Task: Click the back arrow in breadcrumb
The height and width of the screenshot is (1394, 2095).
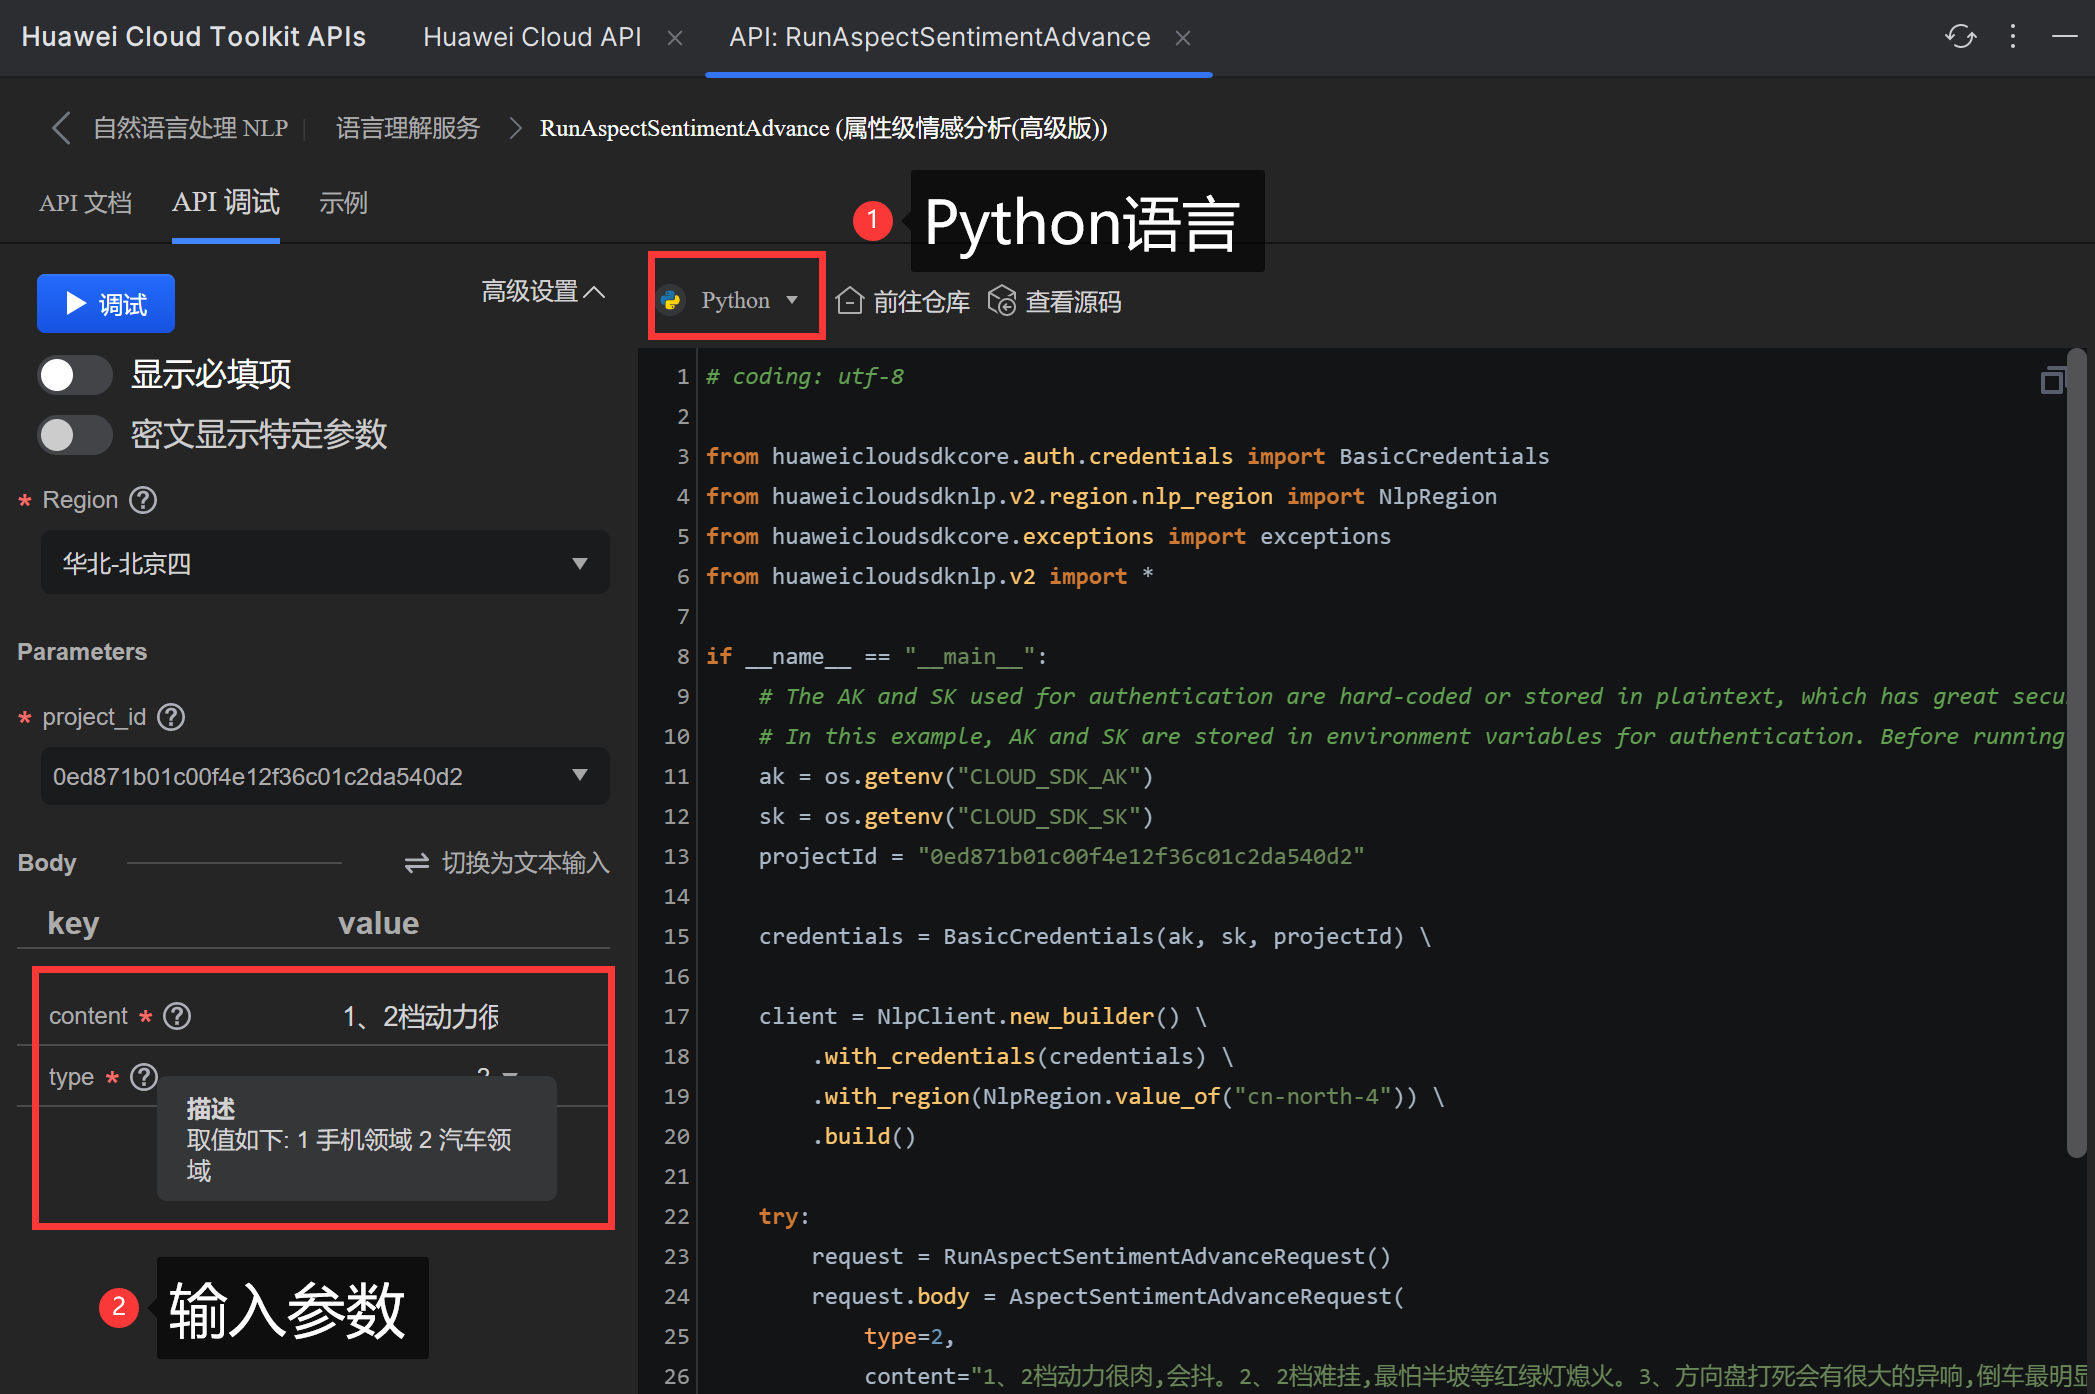Action: pyautogui.click(x=61, y=128)
